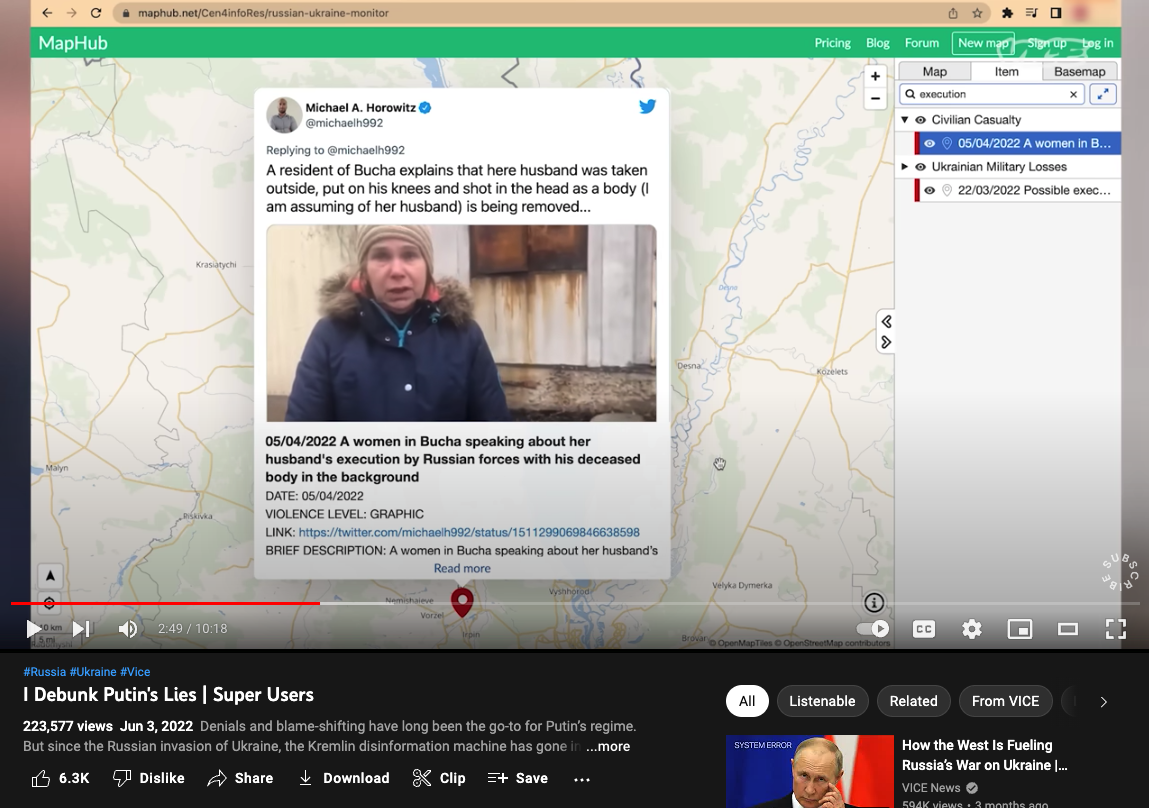Screen dimensions: 1149x808
Task: Go to next map item chevron
Action: 886,342
